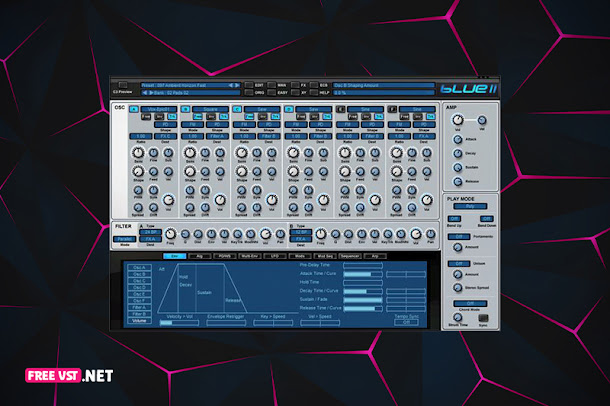Enable oscillator F with its letter button

tap(392, 109)
